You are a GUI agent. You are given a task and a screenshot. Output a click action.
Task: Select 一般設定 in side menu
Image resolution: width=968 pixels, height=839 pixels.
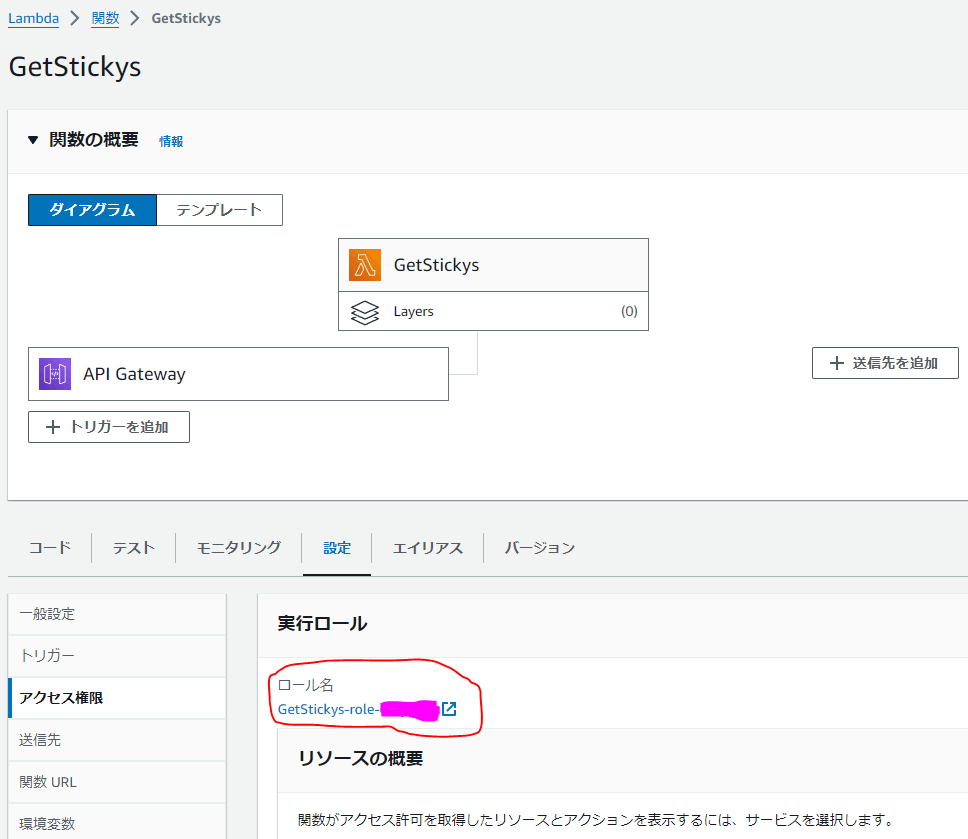point(117,614)
